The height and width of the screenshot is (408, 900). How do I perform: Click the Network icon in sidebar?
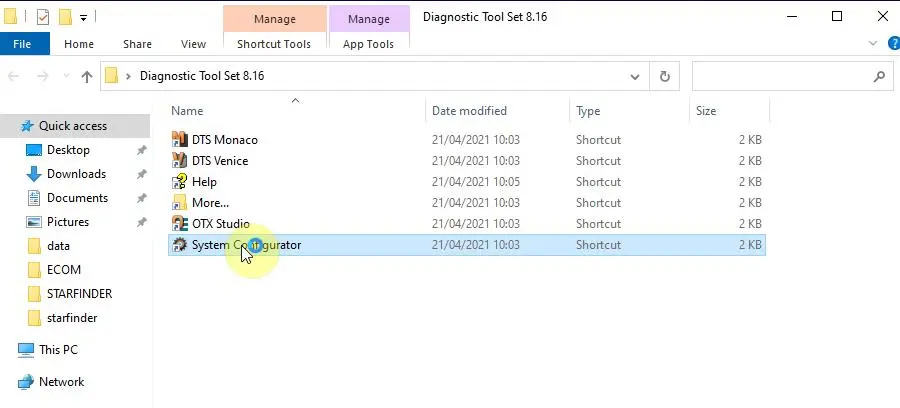26,382
